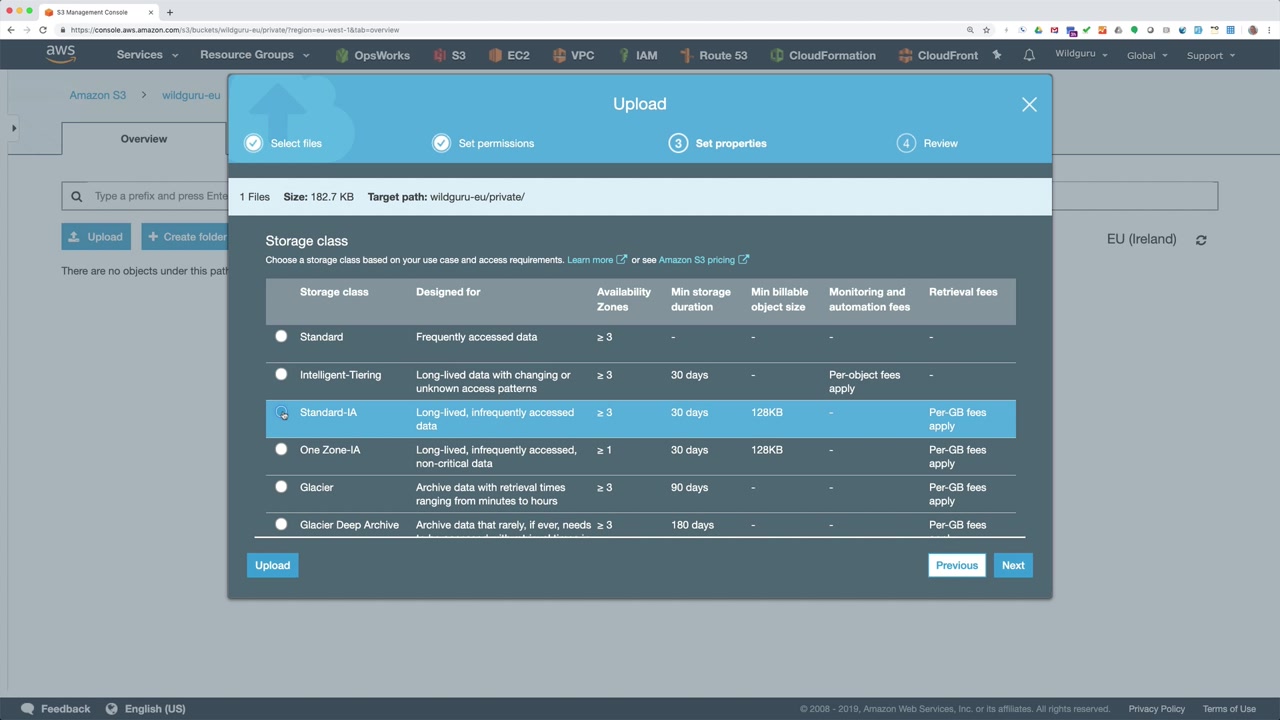Open the Global region dropdown
The image size is (1280, 720).
[1147, 55]
